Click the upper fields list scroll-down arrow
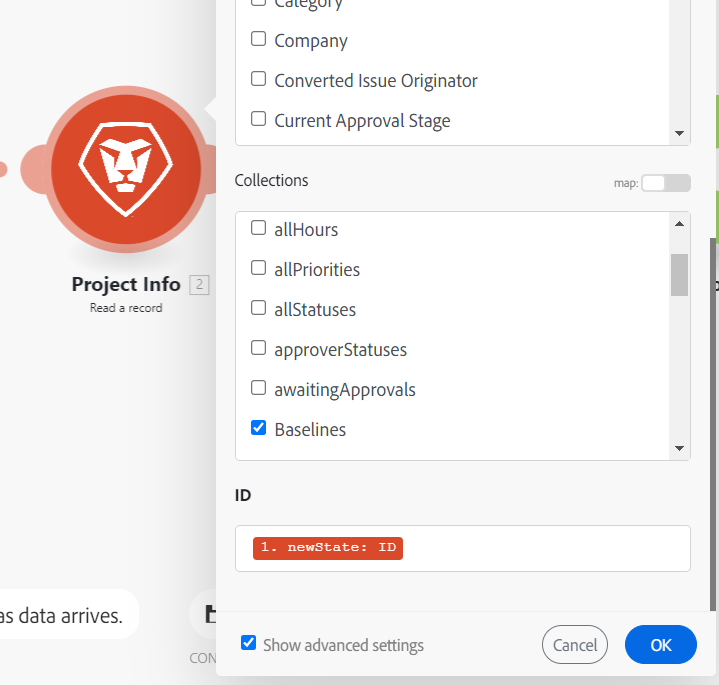 point(679,133)
